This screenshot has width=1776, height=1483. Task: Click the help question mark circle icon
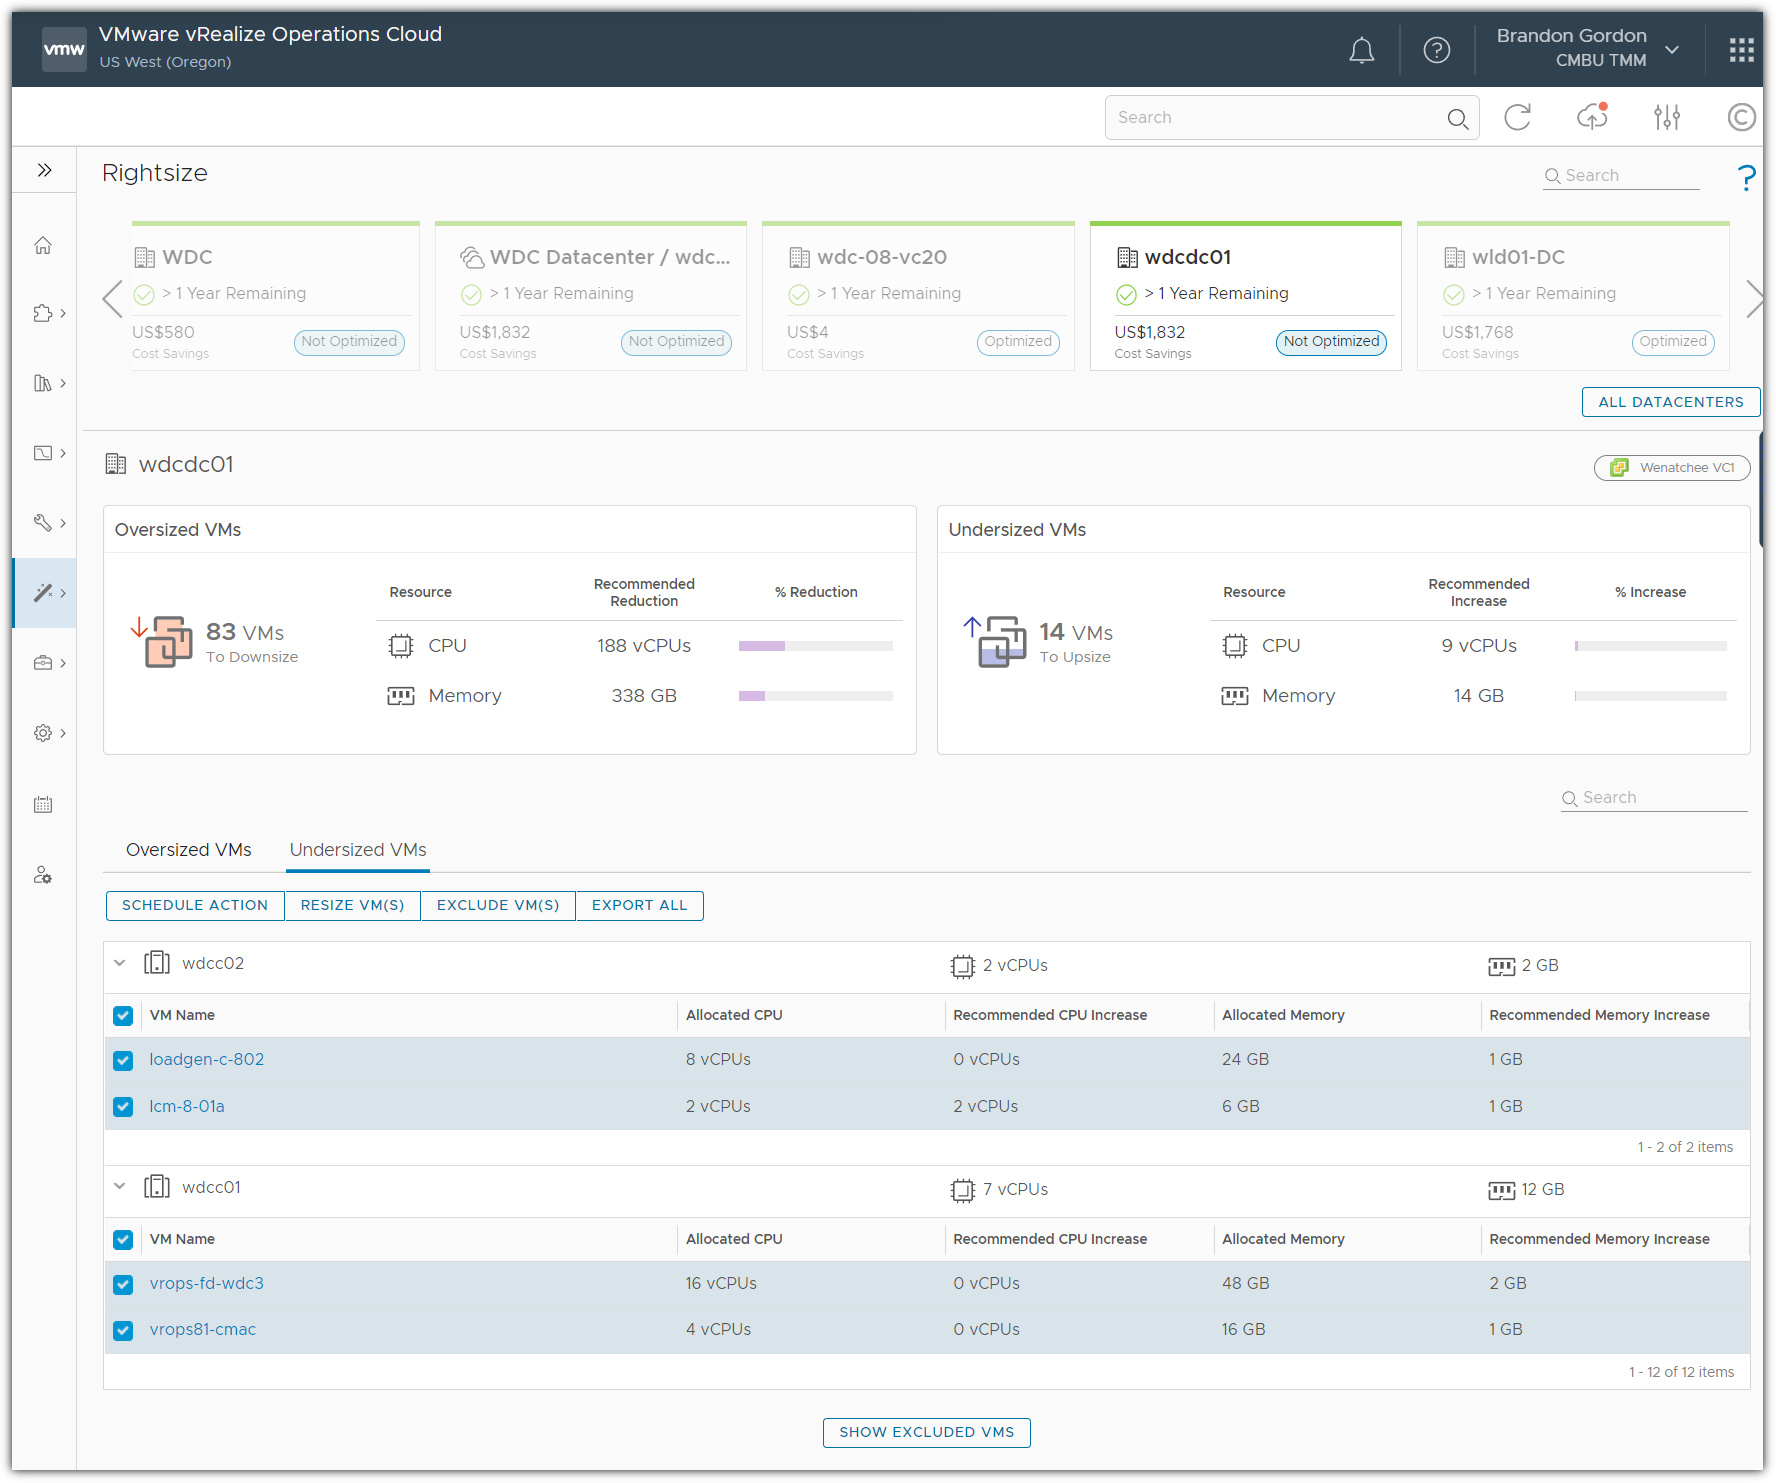coord(1436,50)
